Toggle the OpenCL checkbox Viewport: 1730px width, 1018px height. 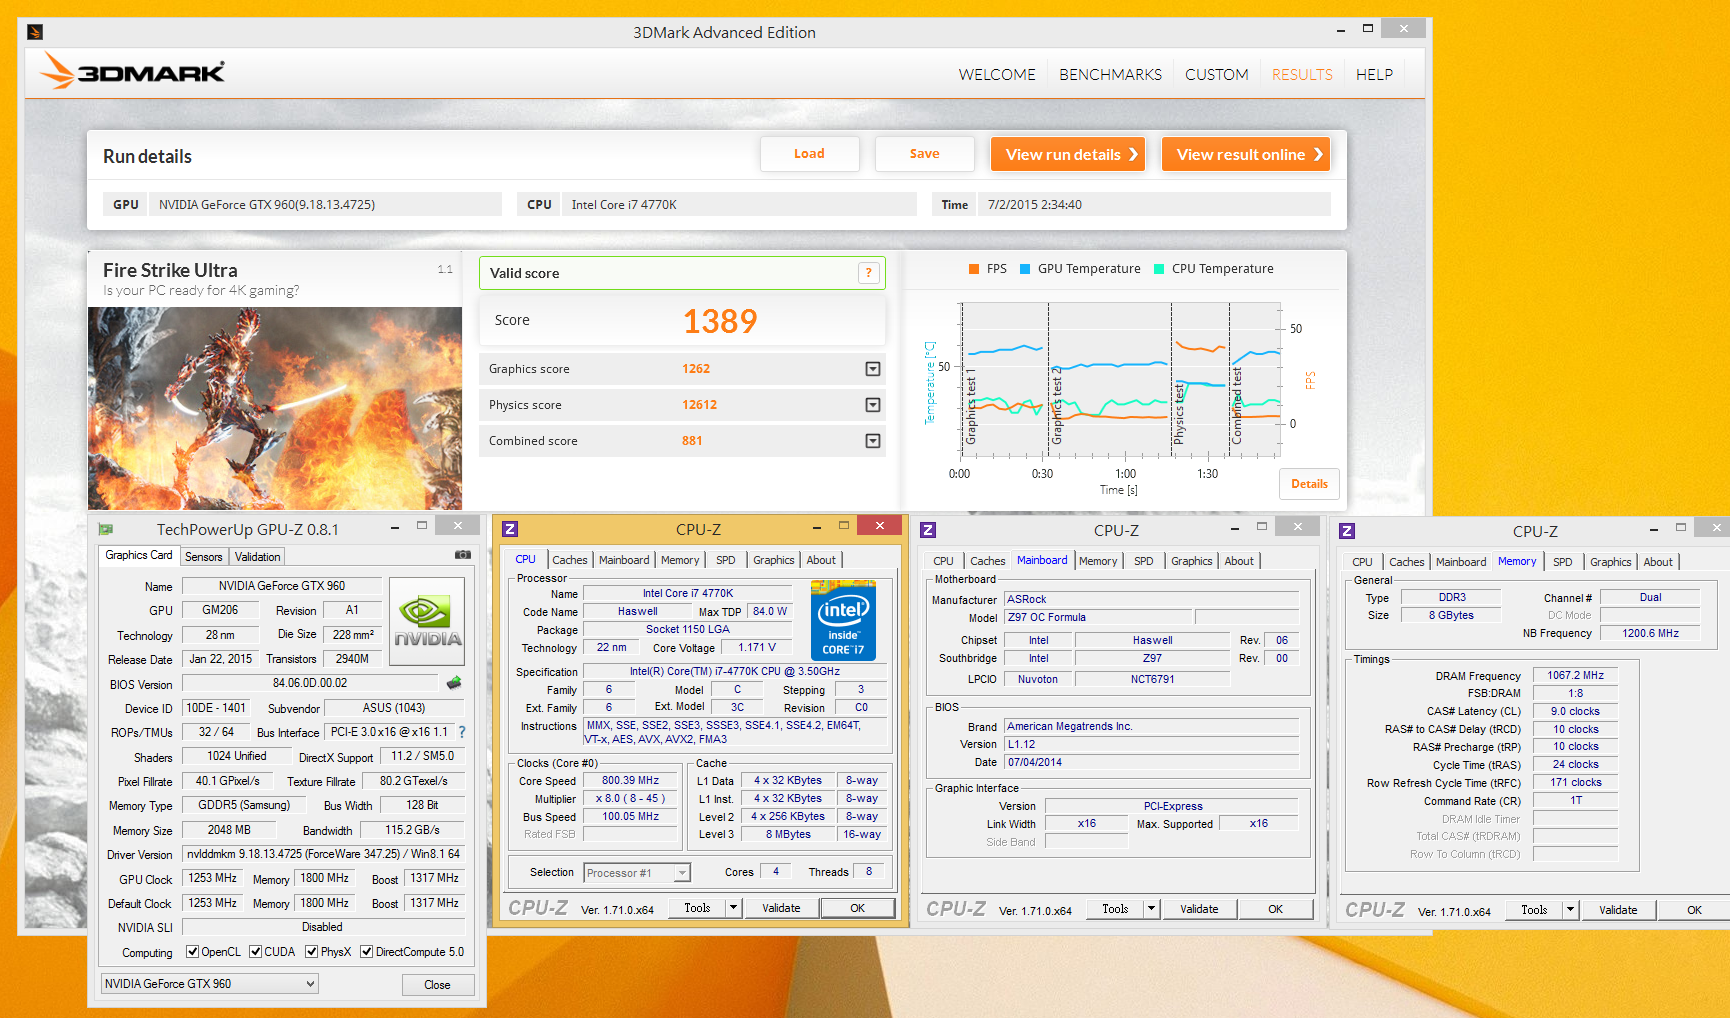192,952
